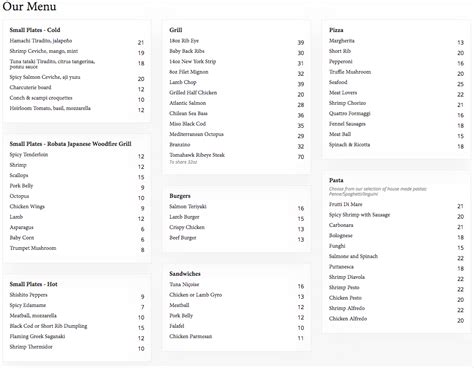Select the Chicken Alfredo pasta item
This screenshot has height=368, width=474.
point(348,319)
